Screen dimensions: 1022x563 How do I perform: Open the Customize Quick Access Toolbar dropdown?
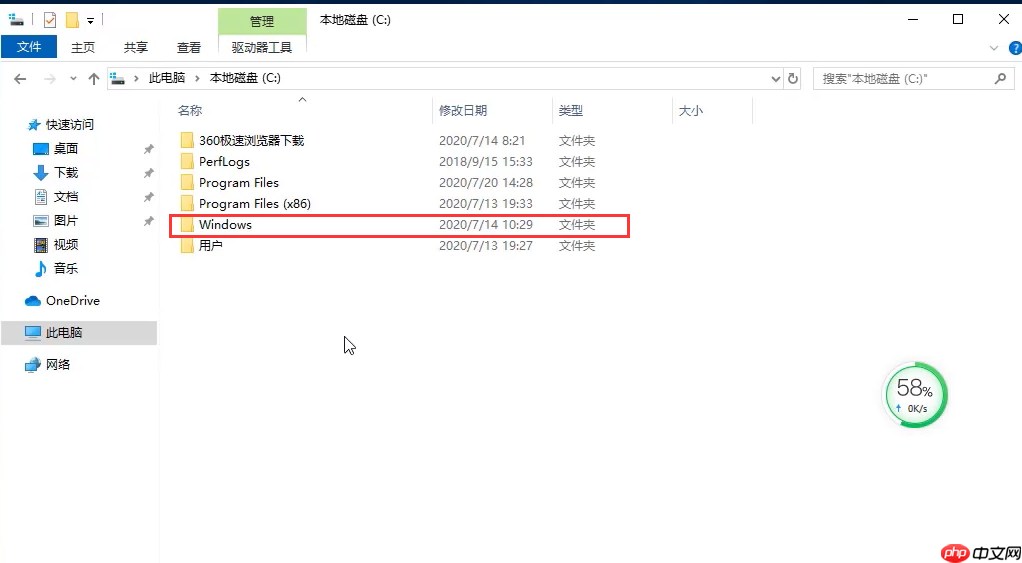(91, 21)
